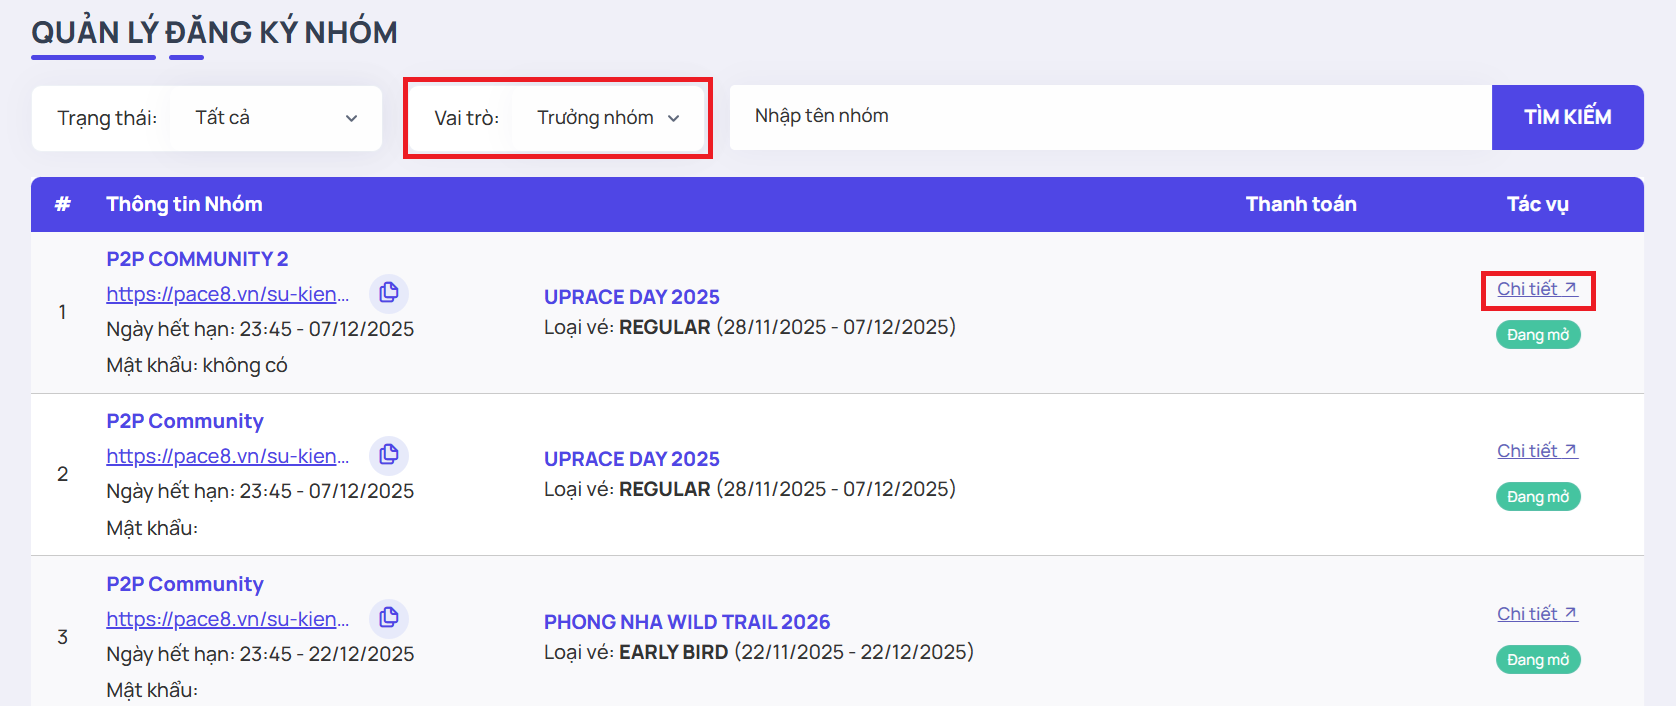
Task: Copy link icon in second group row
Action: tap(389, 455)
